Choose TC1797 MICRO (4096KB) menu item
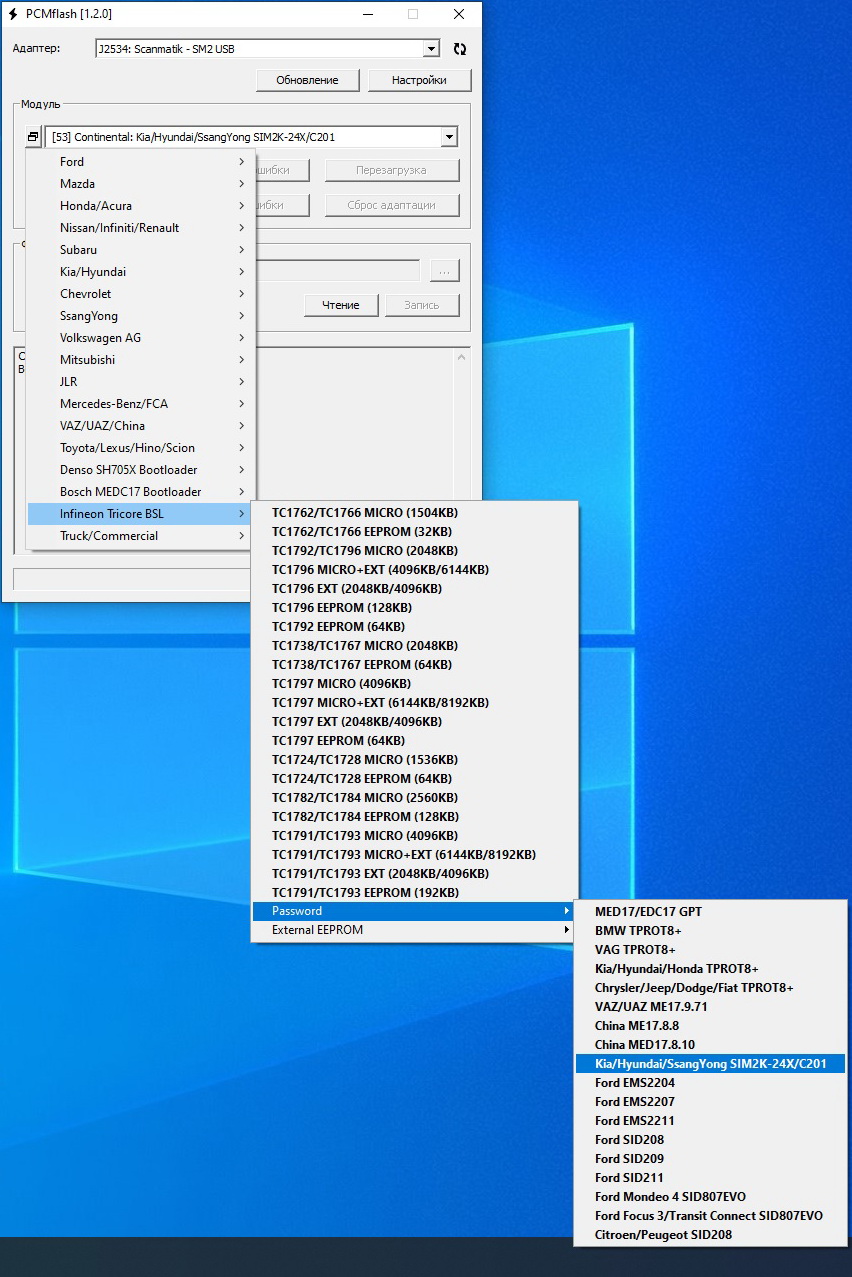The width and height of the screenshot is (852, 1277). (x=341, y=684)
